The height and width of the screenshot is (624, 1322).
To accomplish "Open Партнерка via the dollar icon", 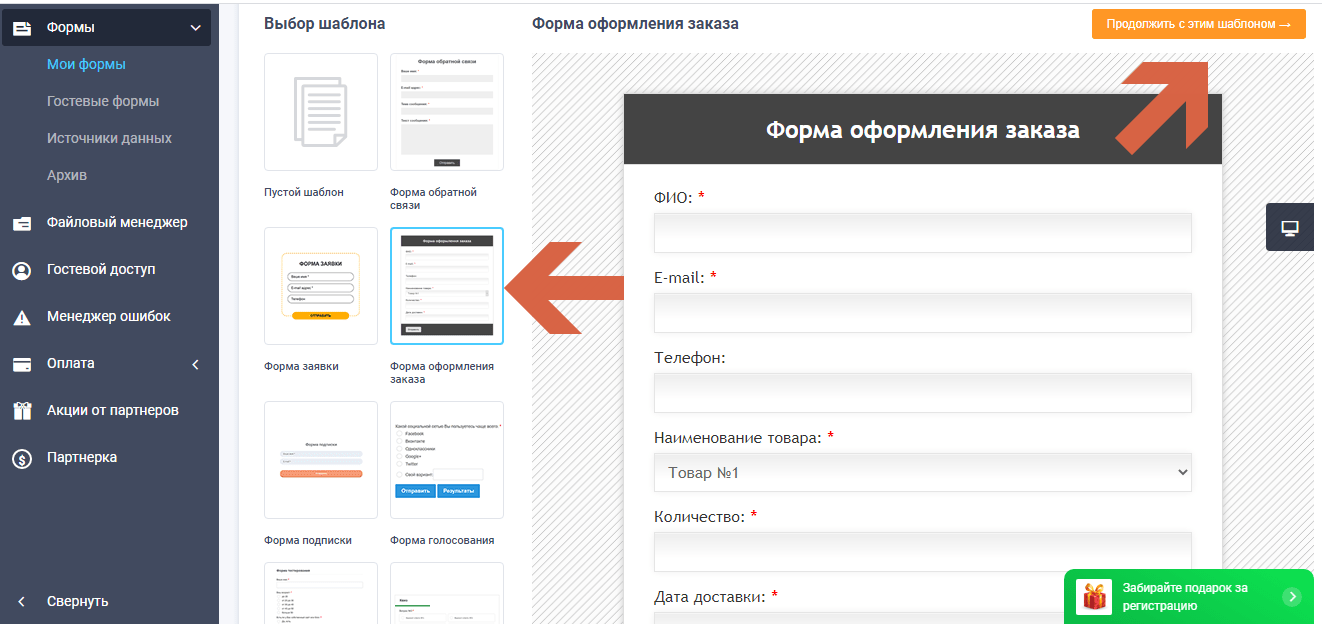I will (x=22, y=457).
